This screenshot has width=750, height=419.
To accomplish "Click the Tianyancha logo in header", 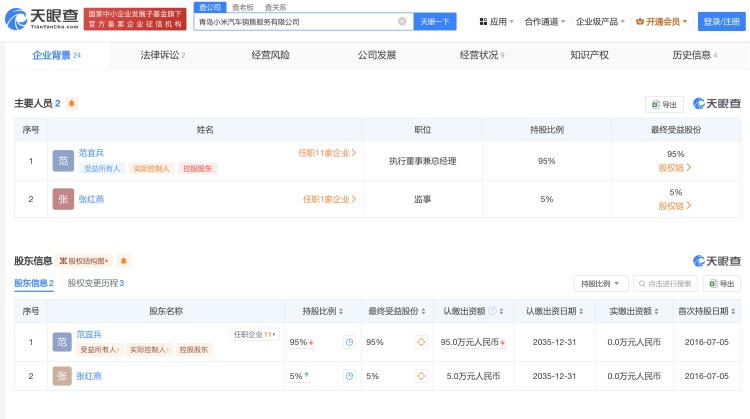I will pos(42,19).
